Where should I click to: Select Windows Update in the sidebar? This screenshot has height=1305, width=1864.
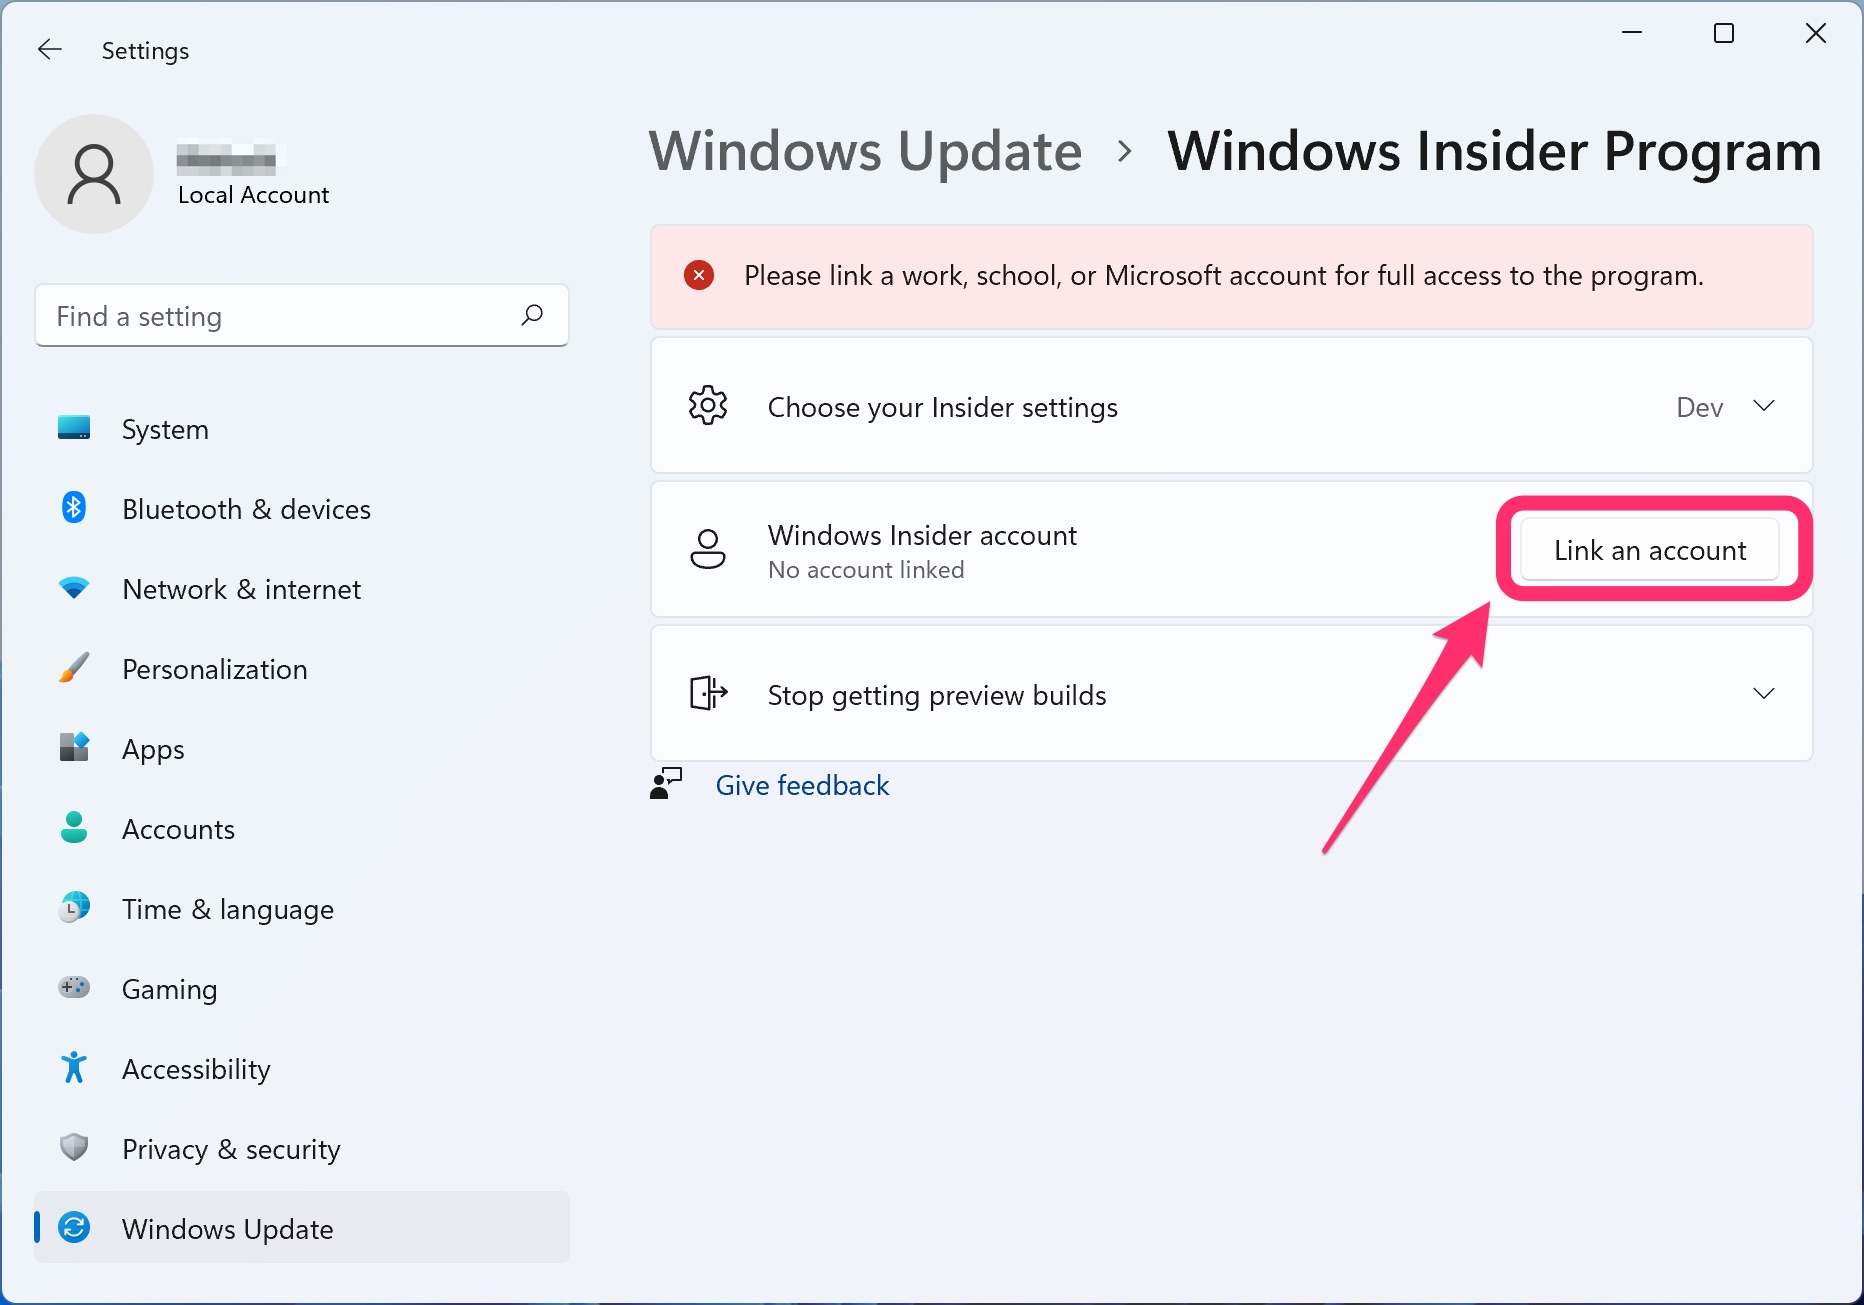coord(227,1228)
